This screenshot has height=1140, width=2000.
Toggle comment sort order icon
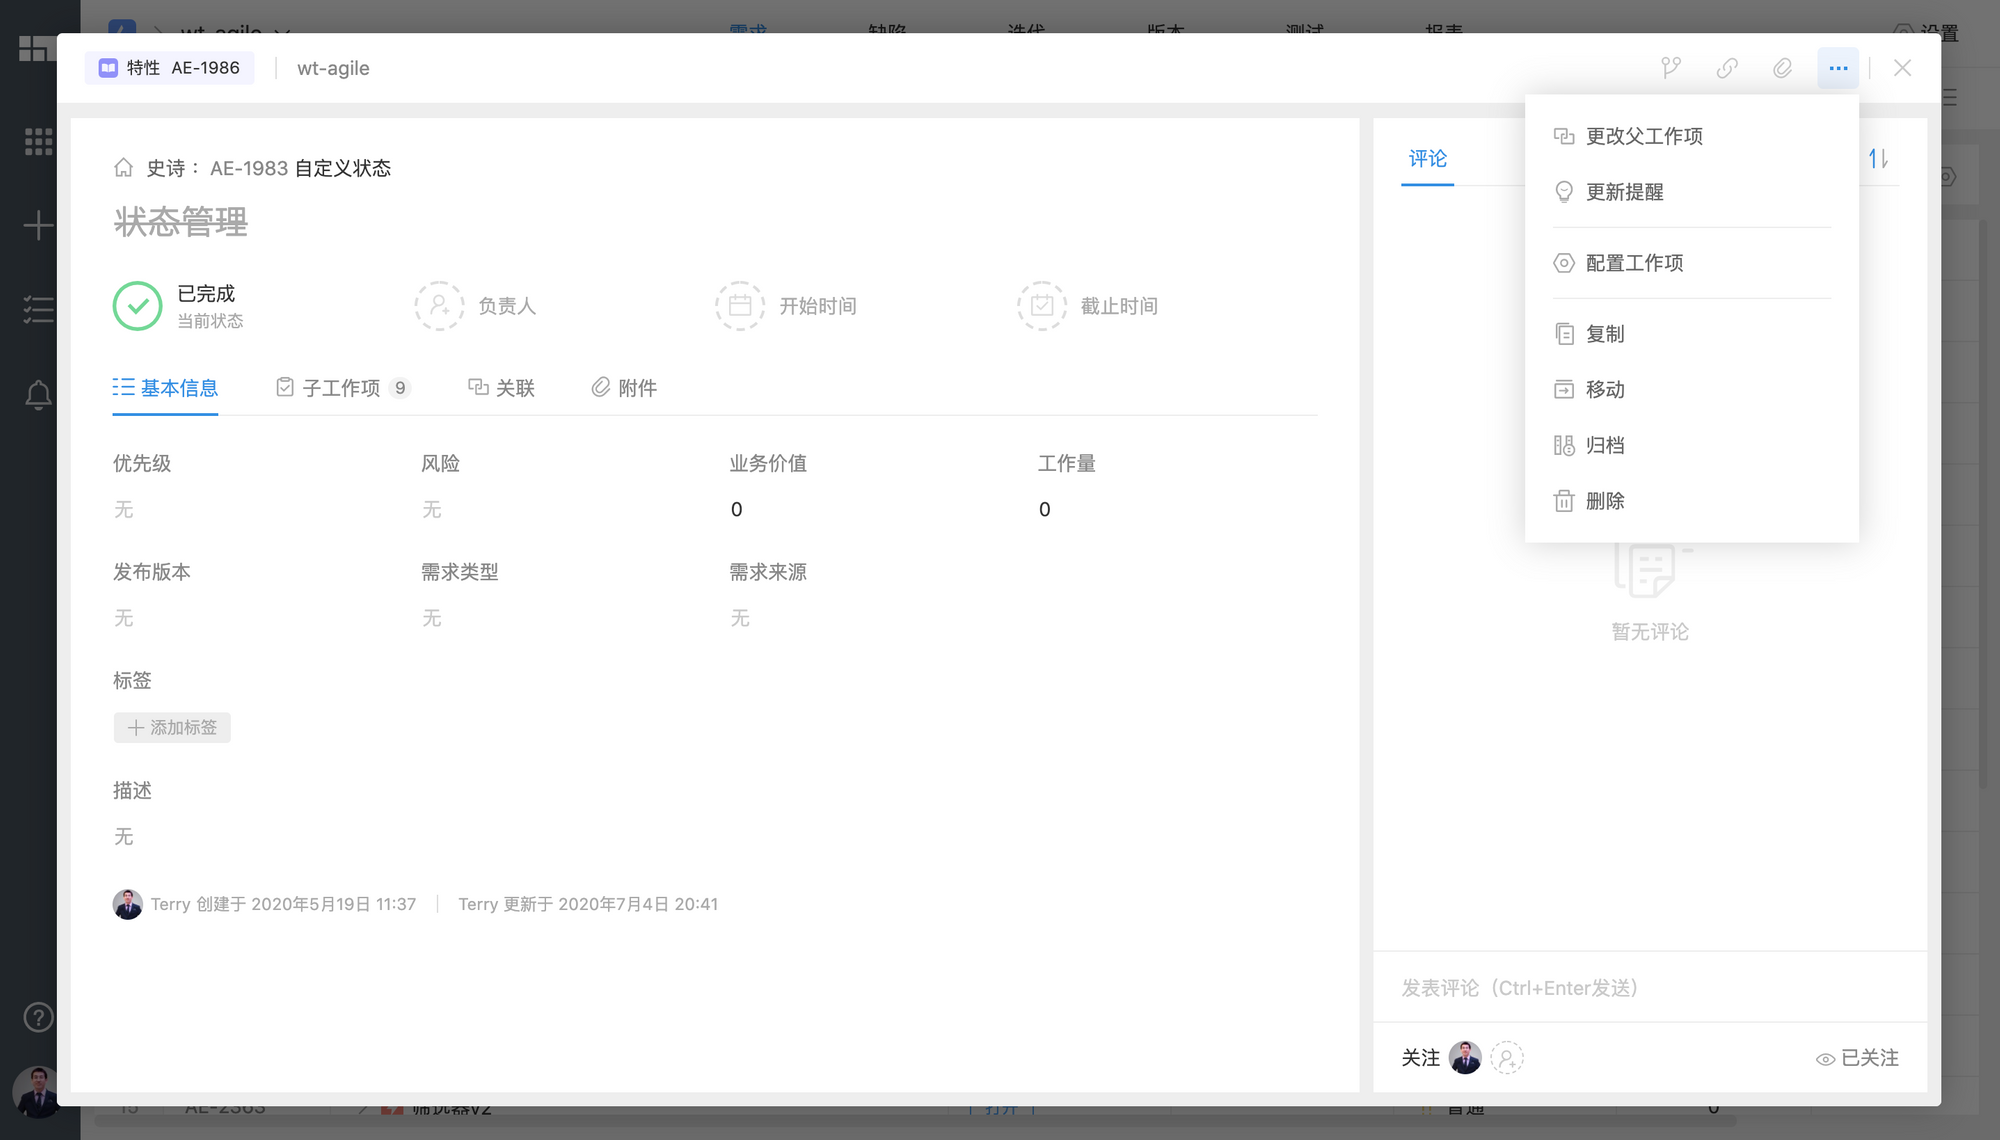coord(1878,159)
